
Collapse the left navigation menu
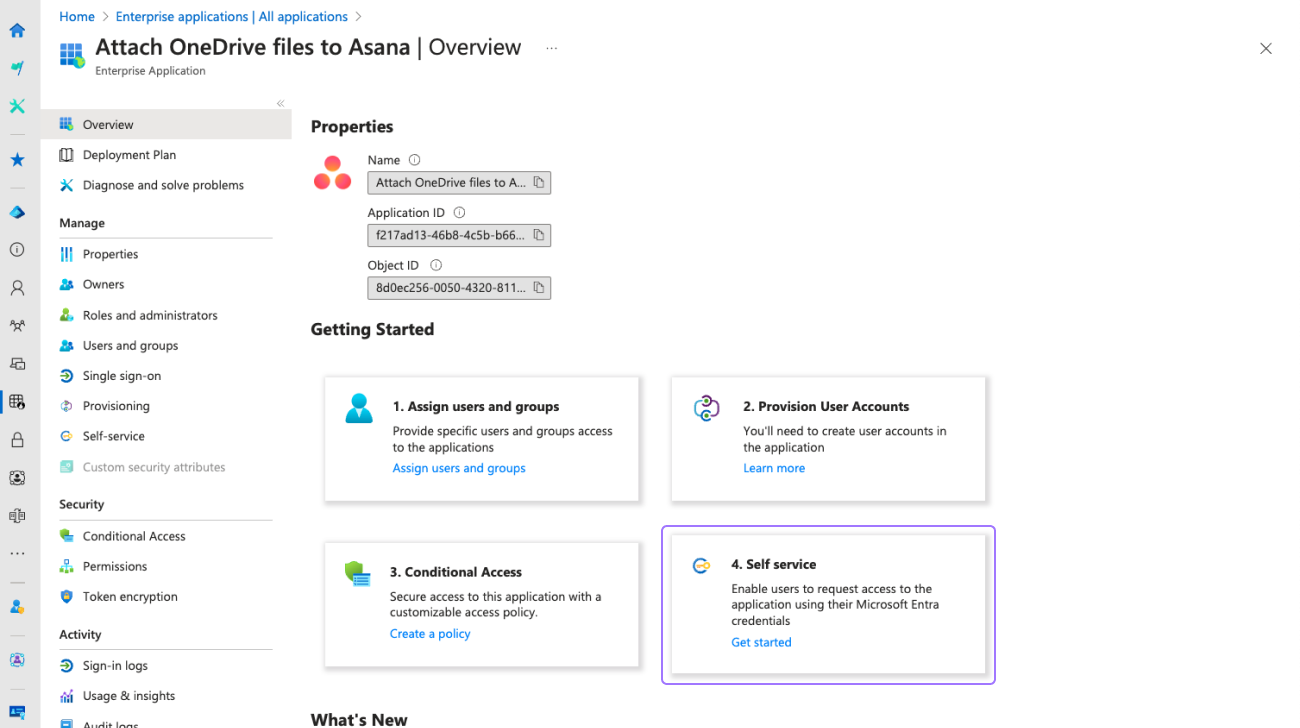point(280,104)
